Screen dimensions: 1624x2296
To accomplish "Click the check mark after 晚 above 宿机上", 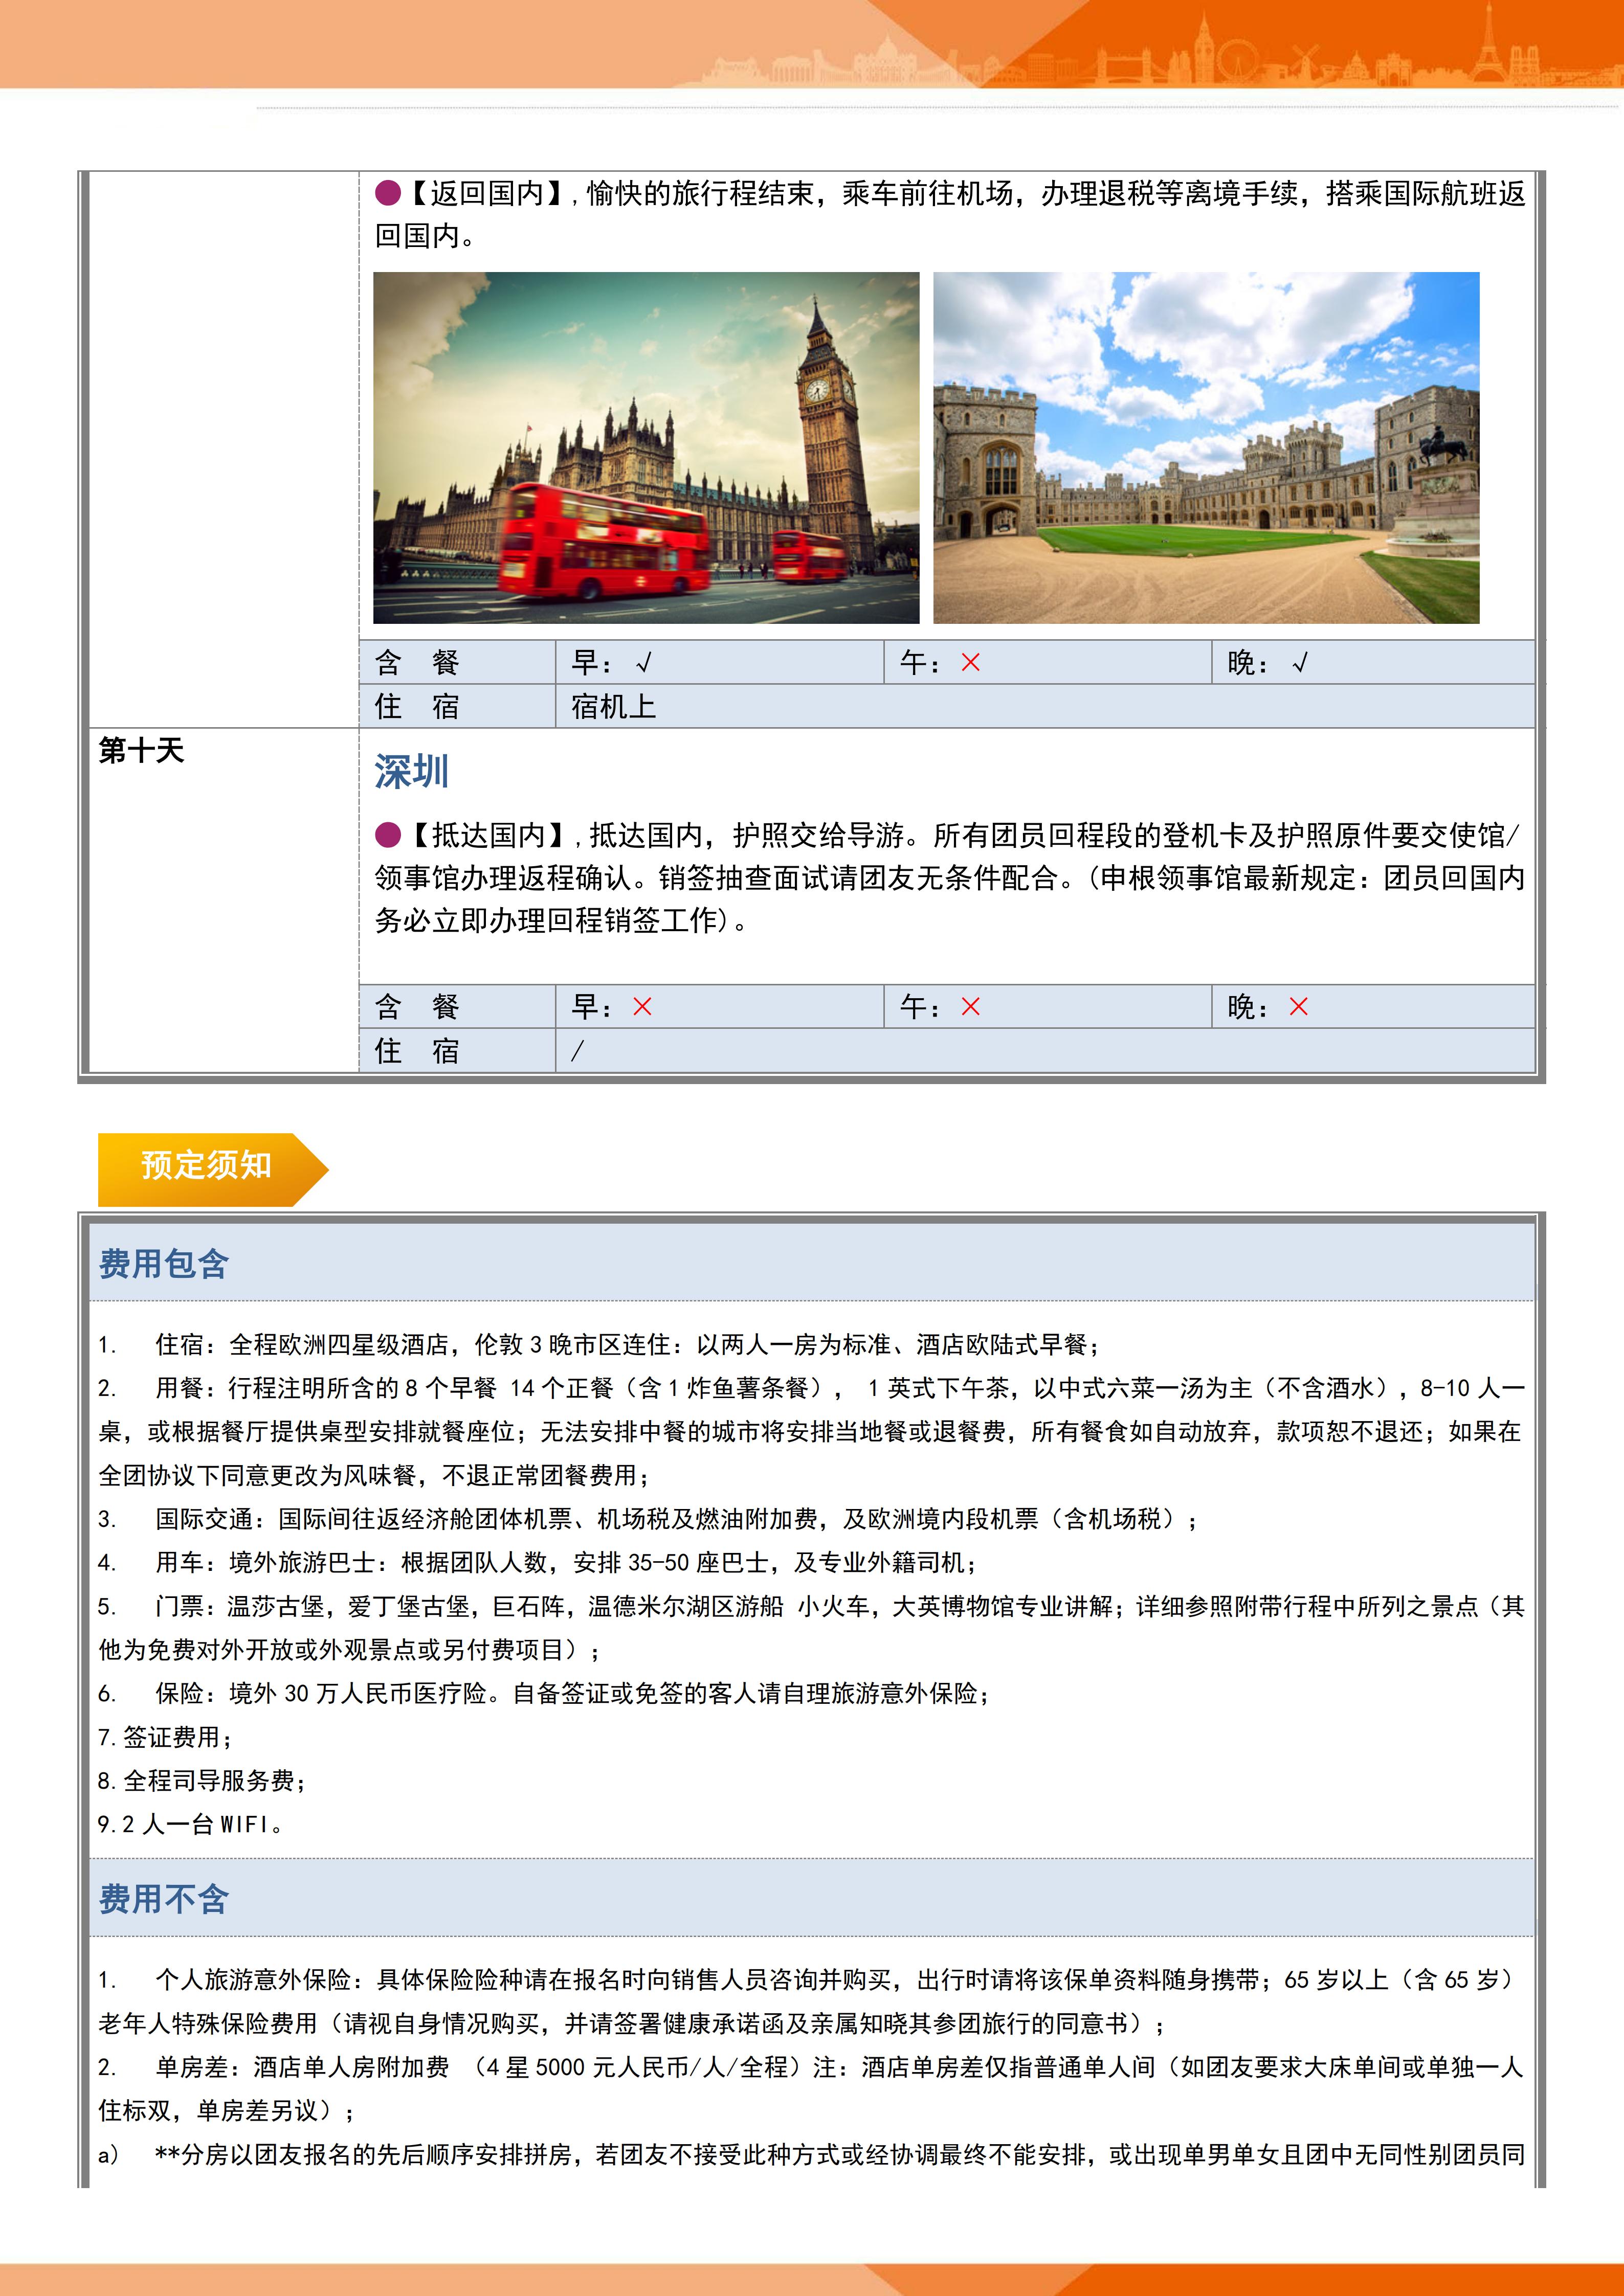I will pos(1299,663).
